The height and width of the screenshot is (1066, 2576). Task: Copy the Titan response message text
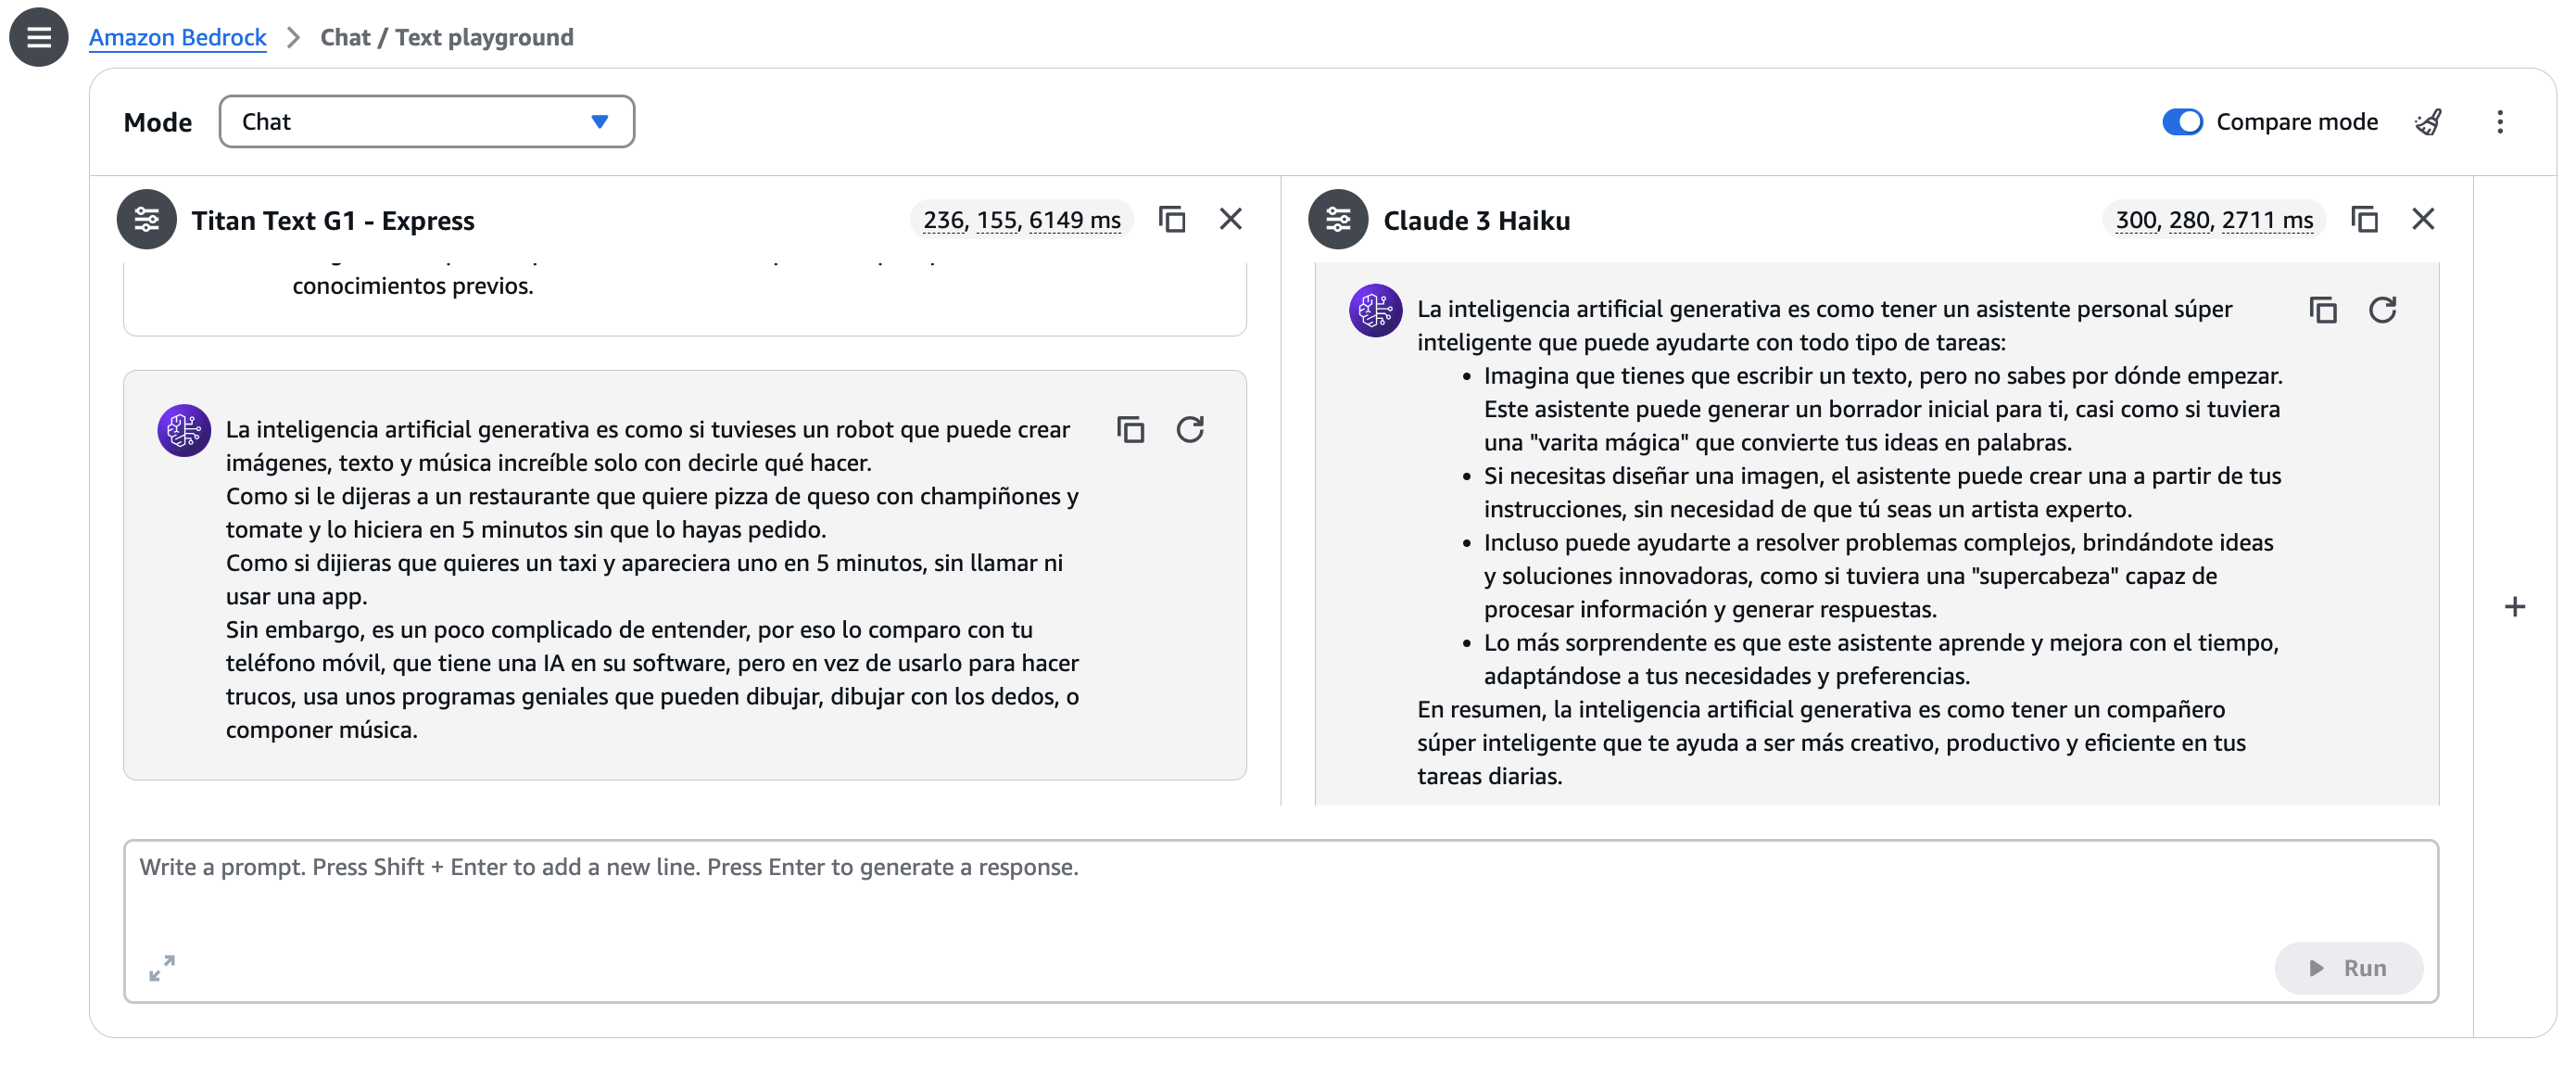tap(1130, 430)
